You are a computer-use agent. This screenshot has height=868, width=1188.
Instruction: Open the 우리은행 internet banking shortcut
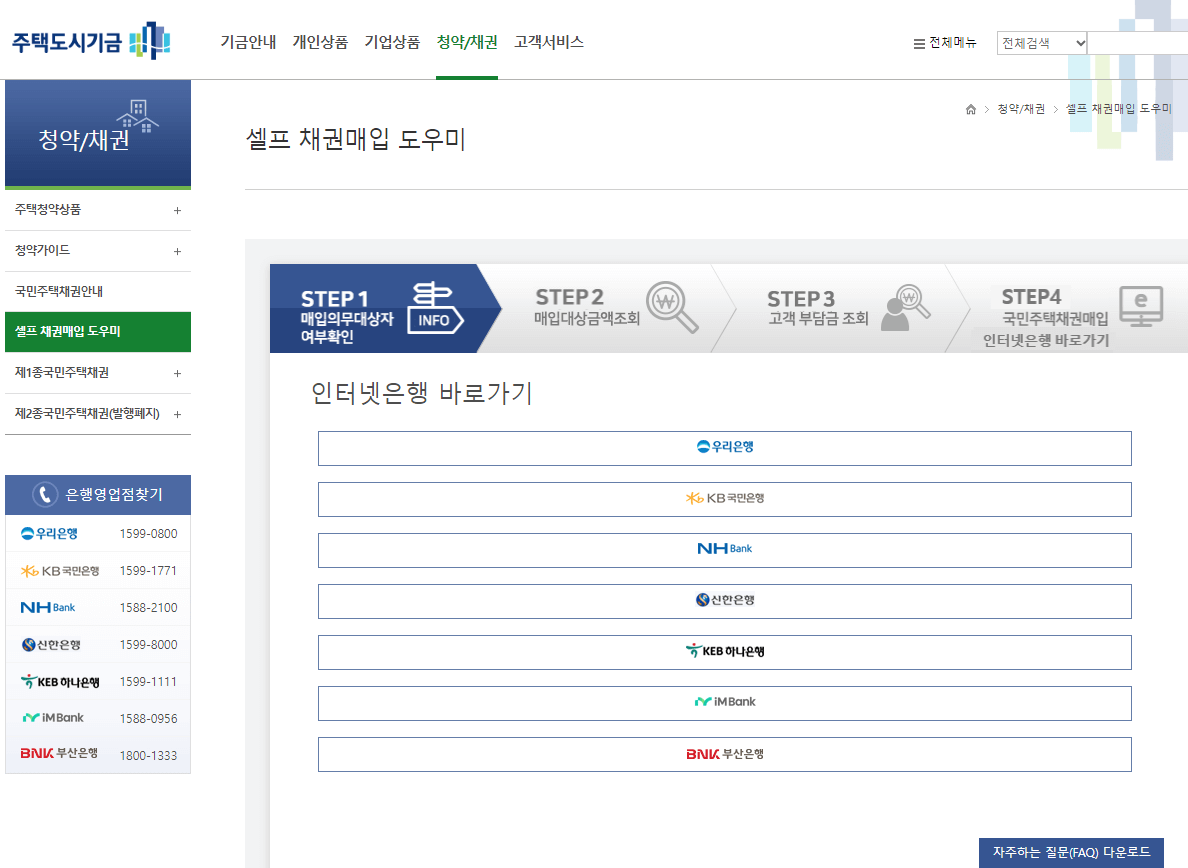pos(723,448)
